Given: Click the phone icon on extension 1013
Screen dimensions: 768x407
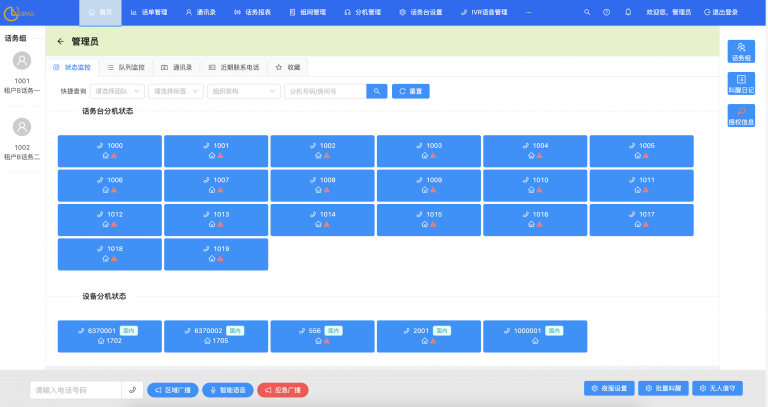Looking at the screenshot, I should (x=206, y=214).
